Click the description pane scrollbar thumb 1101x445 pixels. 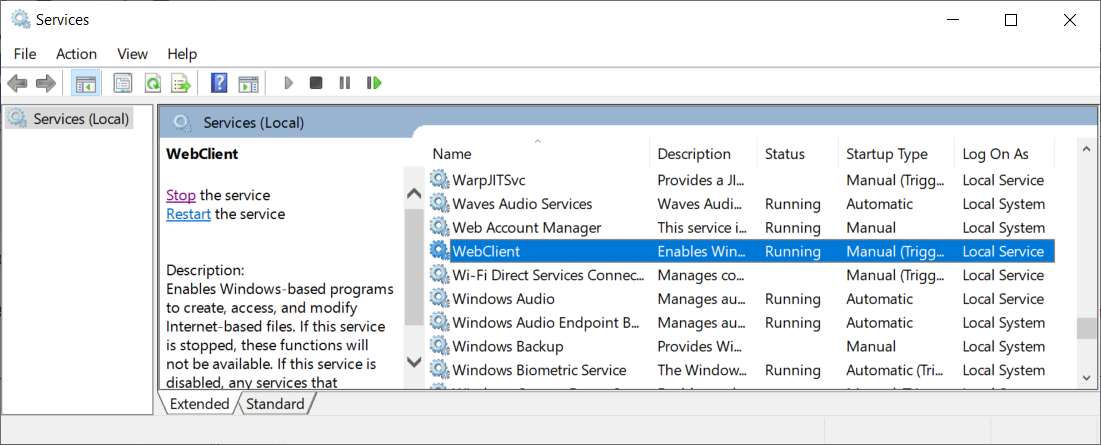click(x=415, y=267)
